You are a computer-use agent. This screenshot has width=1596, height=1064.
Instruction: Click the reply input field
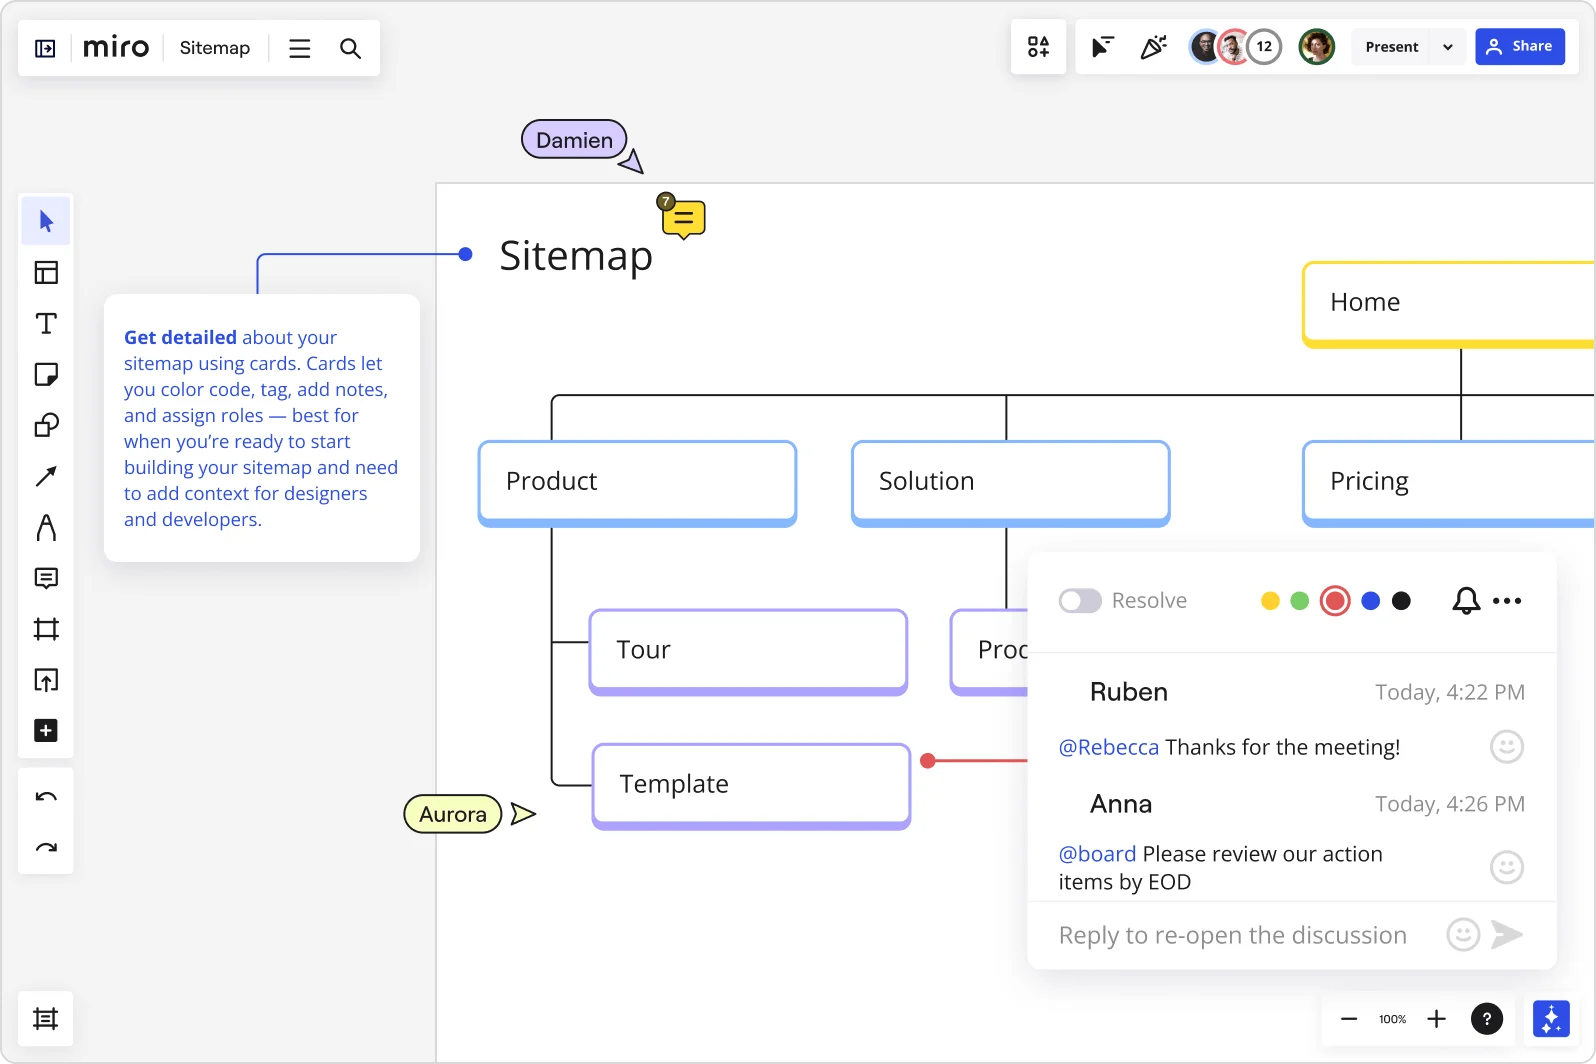1233,935
